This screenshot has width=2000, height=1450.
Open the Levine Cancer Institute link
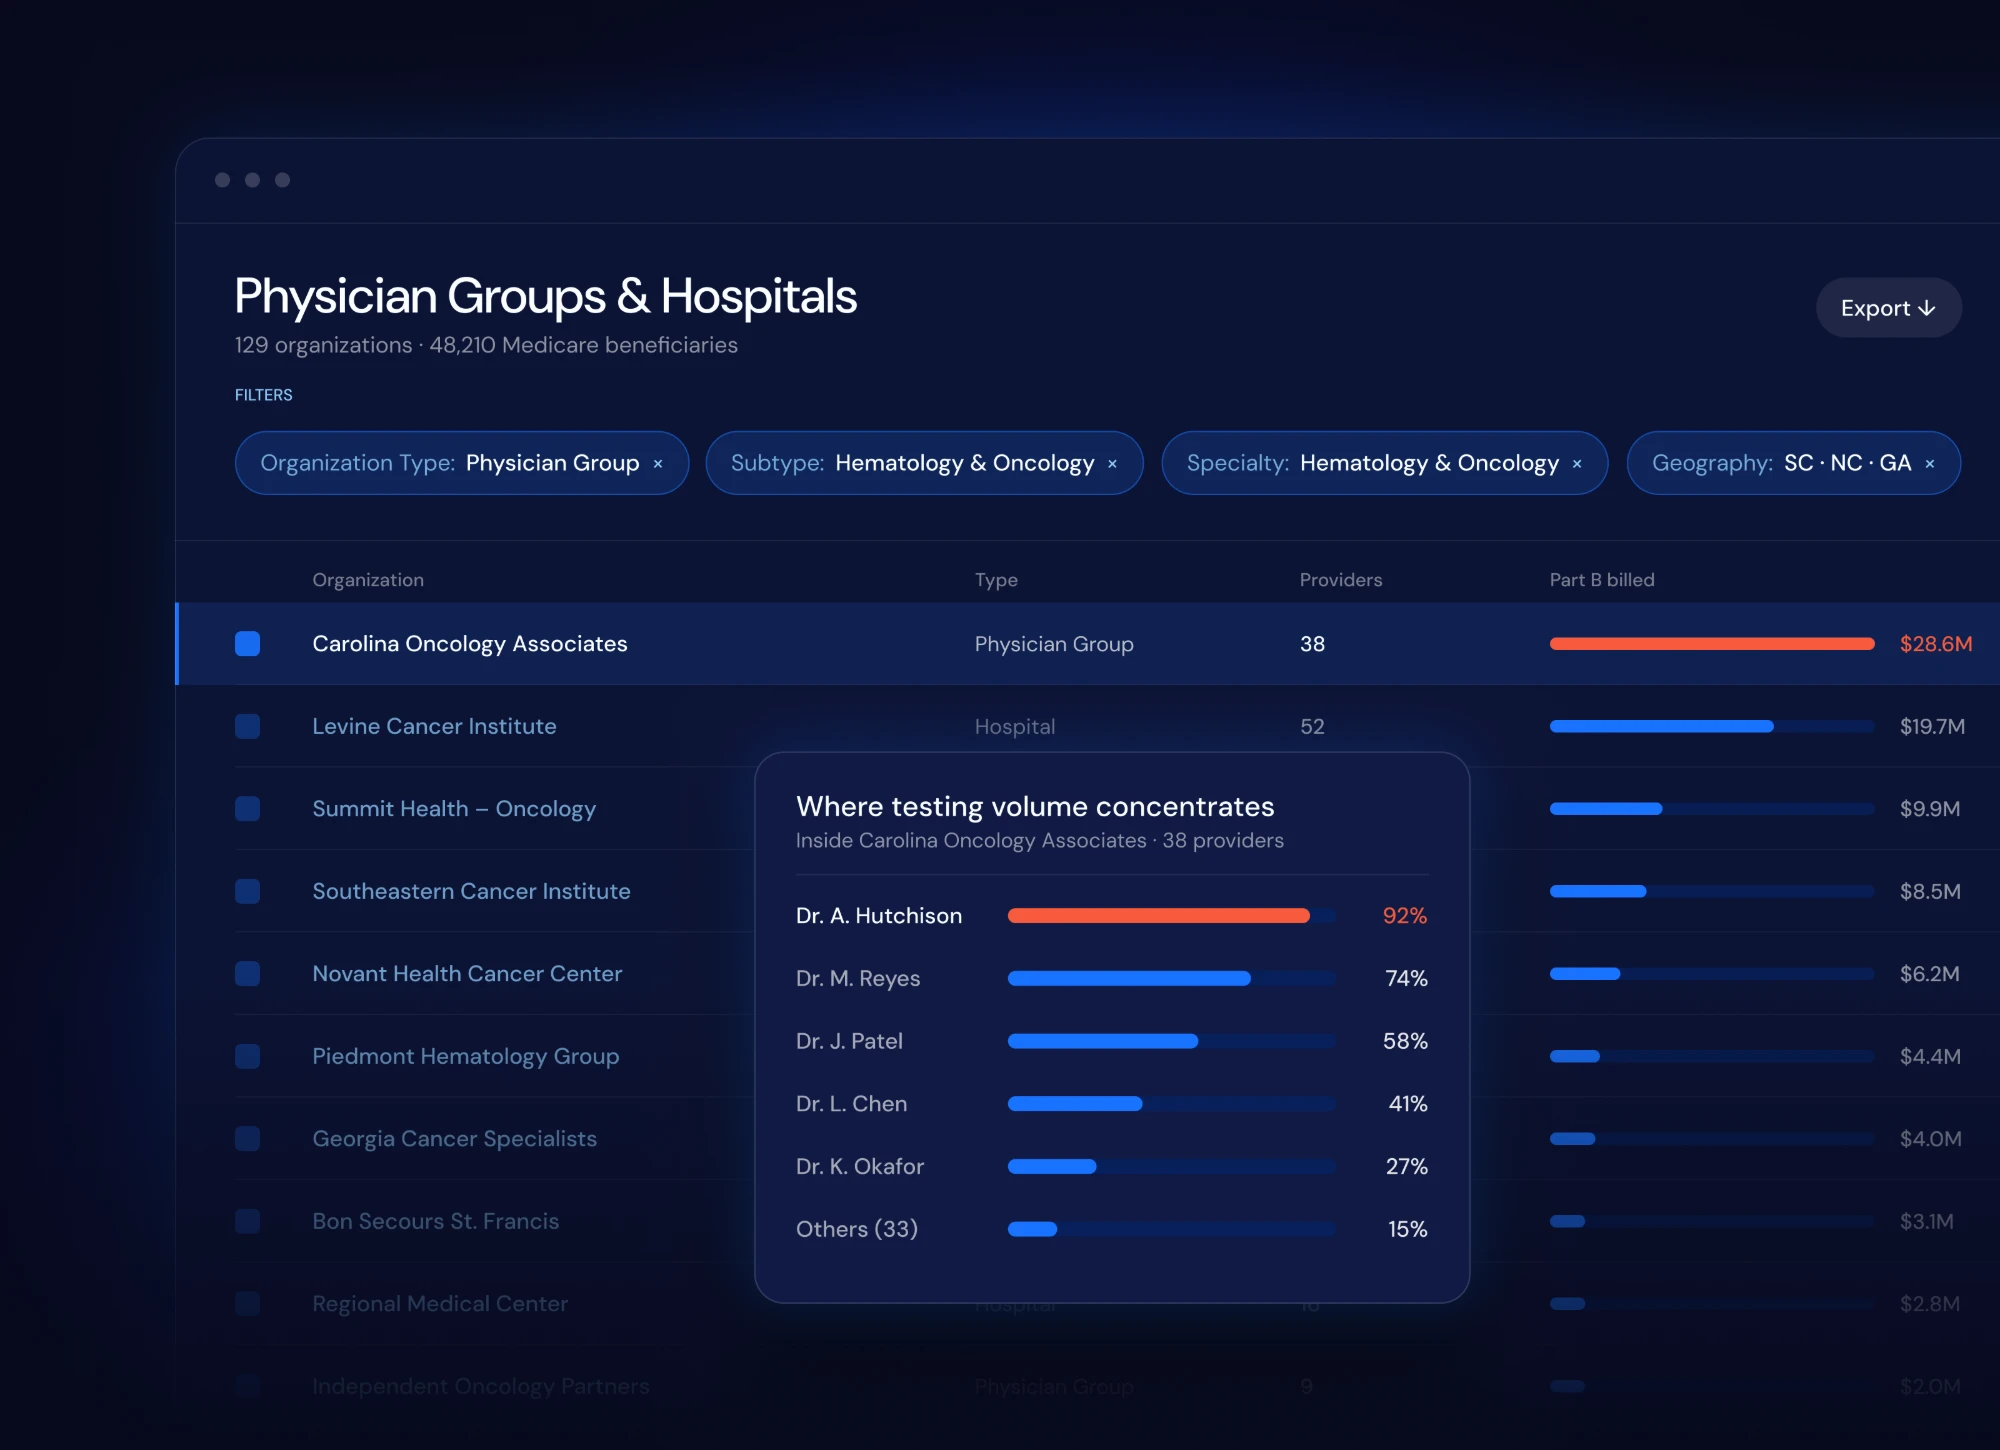(x=434, y=727)
